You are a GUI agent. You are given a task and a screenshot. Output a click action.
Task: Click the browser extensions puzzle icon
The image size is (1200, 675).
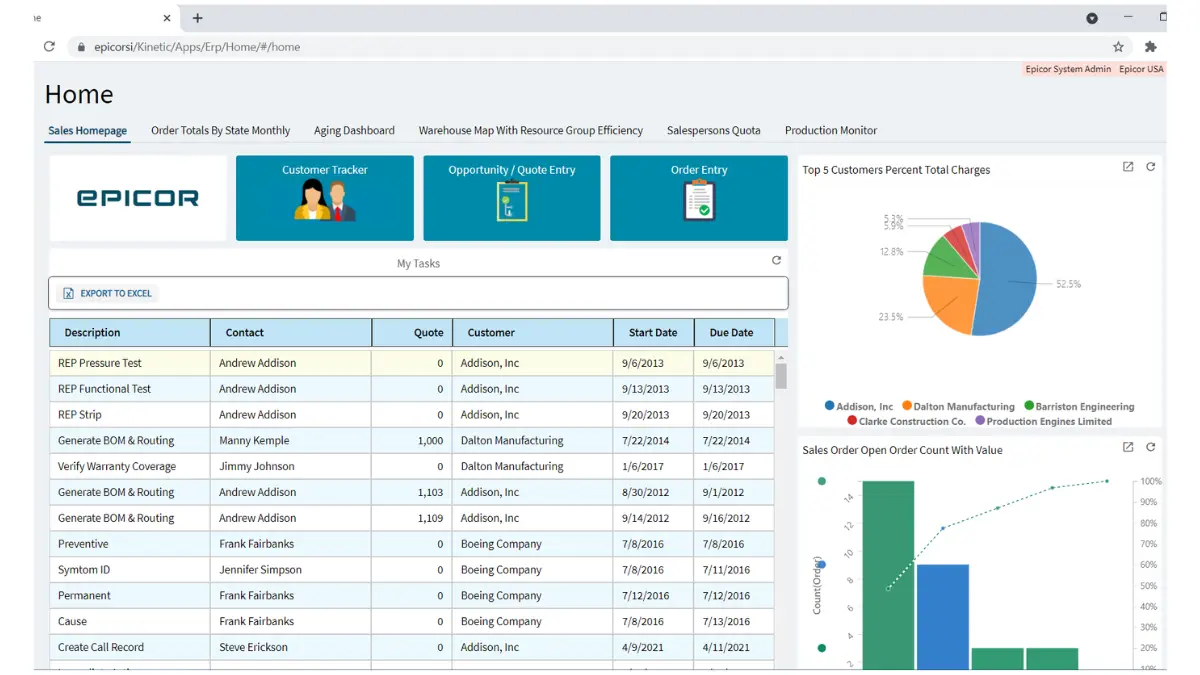(x=1150, y=46)
